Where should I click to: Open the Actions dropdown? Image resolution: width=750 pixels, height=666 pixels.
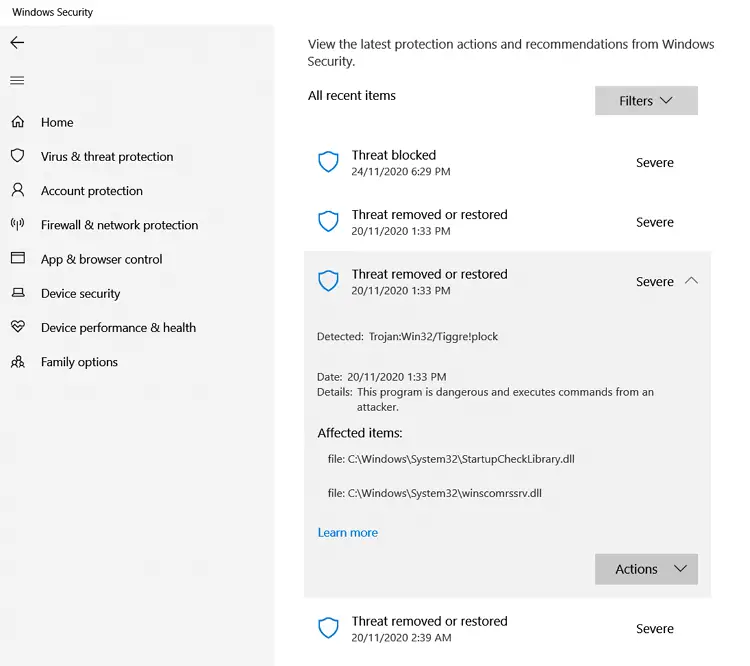[646, 569]
